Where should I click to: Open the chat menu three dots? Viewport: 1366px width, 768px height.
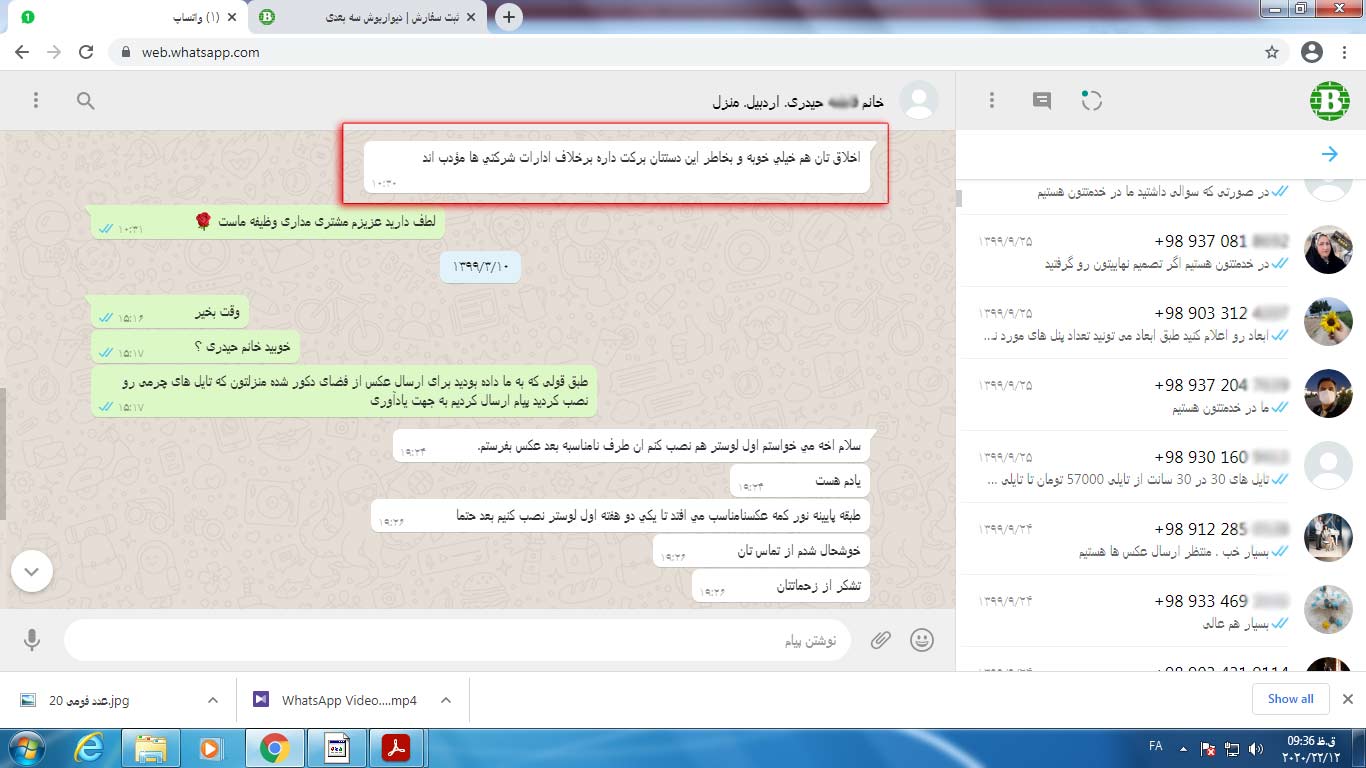[36, 100]
